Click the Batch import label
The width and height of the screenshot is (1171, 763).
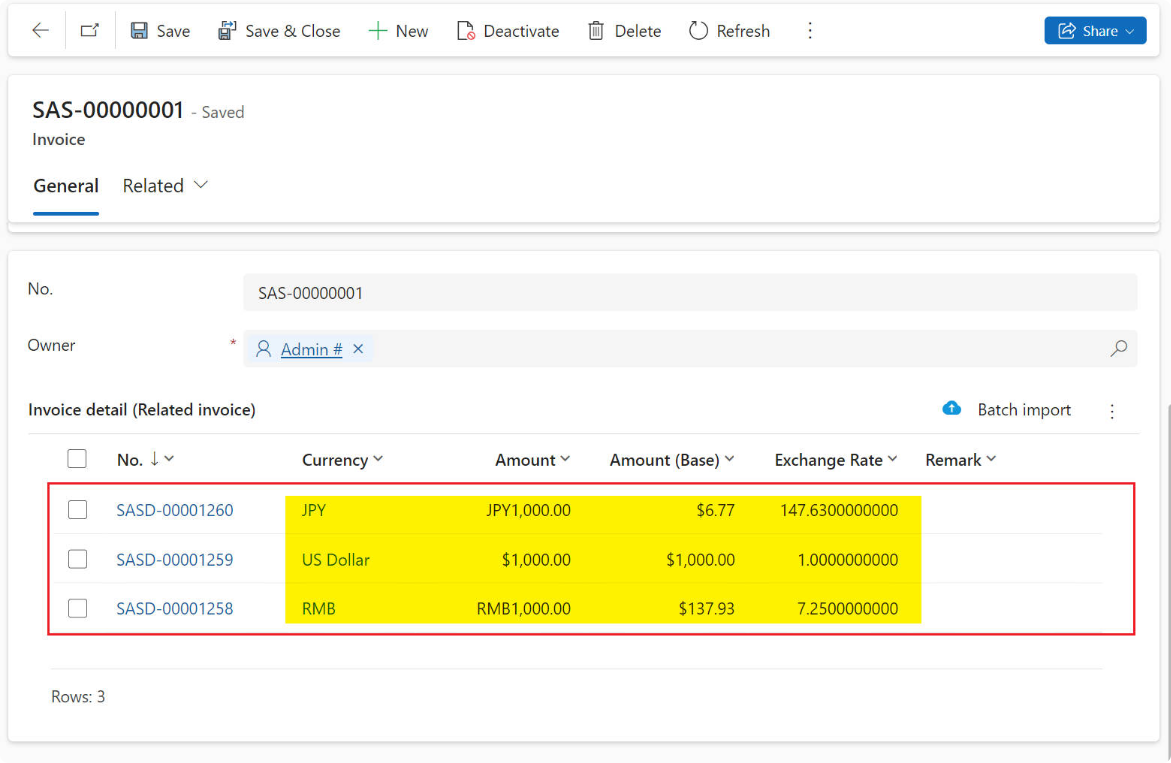point(1024,410)
